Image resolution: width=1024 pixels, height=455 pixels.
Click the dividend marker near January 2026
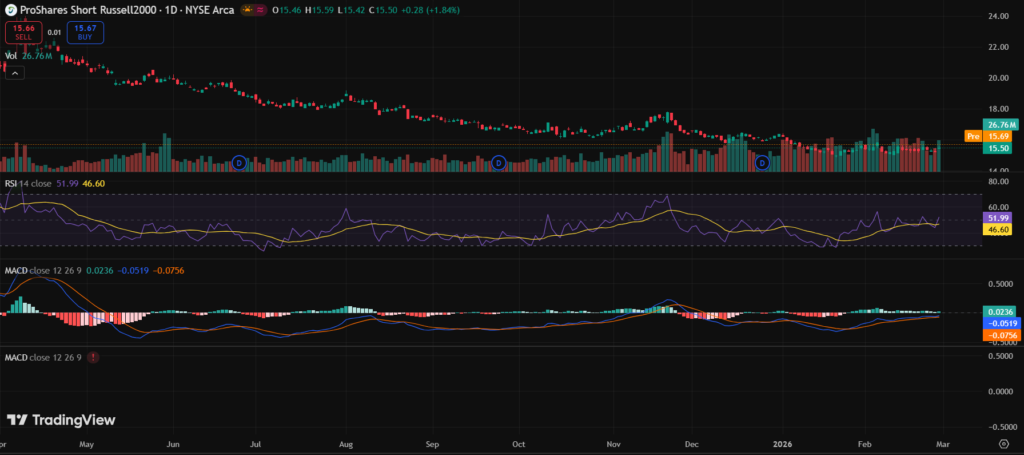coord(763,162)
